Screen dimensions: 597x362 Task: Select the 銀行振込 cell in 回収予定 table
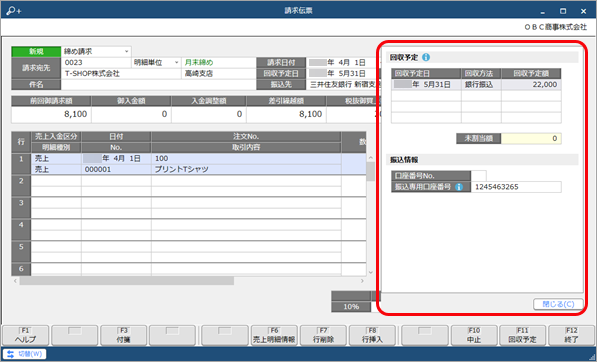(481, 85)
